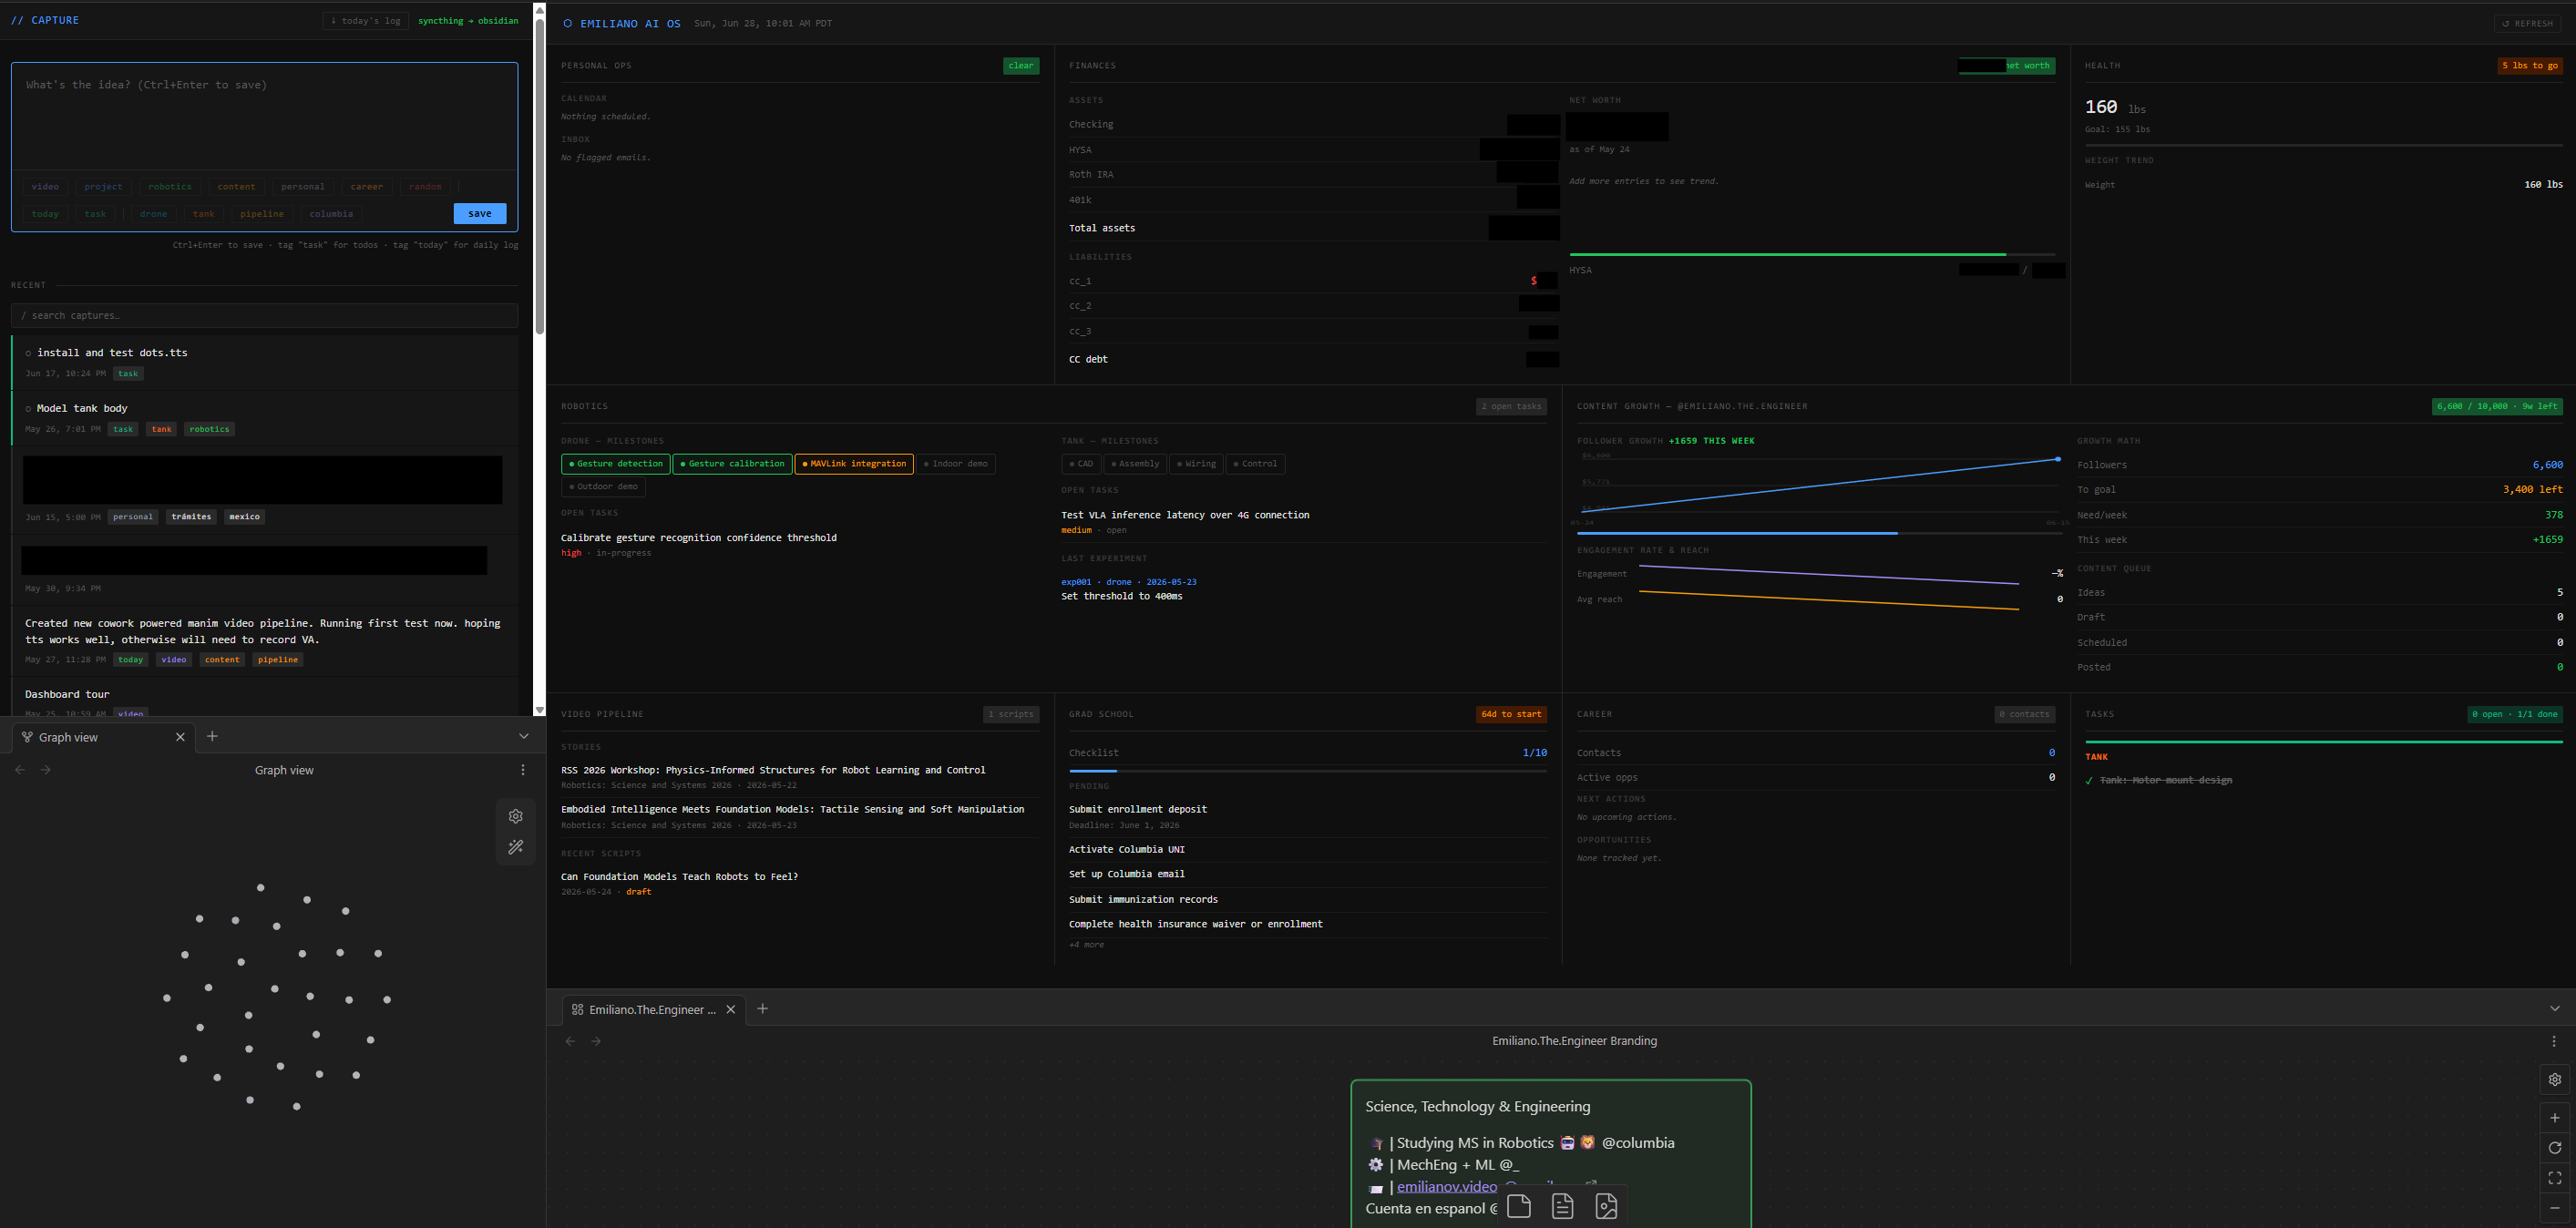Click the follower goal progress bar
Viewport: 2576px width, 1228px height.
[x=1820, y=533]
